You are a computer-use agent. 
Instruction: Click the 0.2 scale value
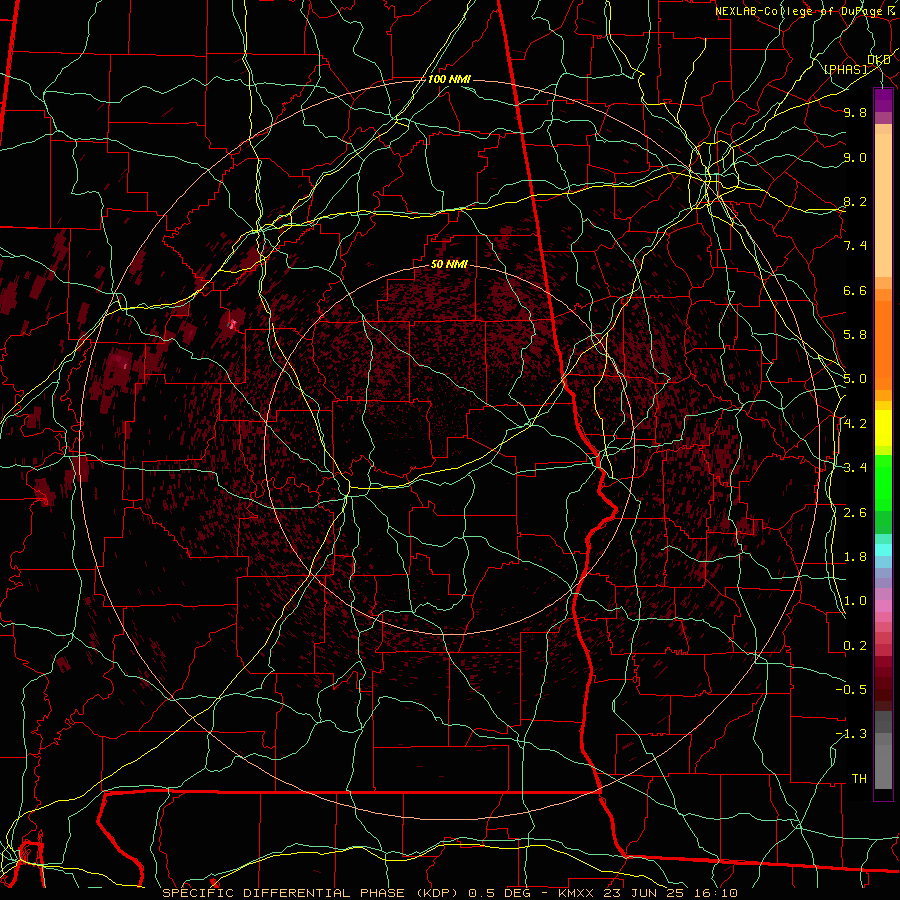pyautogui.click(x=855, y=646)
